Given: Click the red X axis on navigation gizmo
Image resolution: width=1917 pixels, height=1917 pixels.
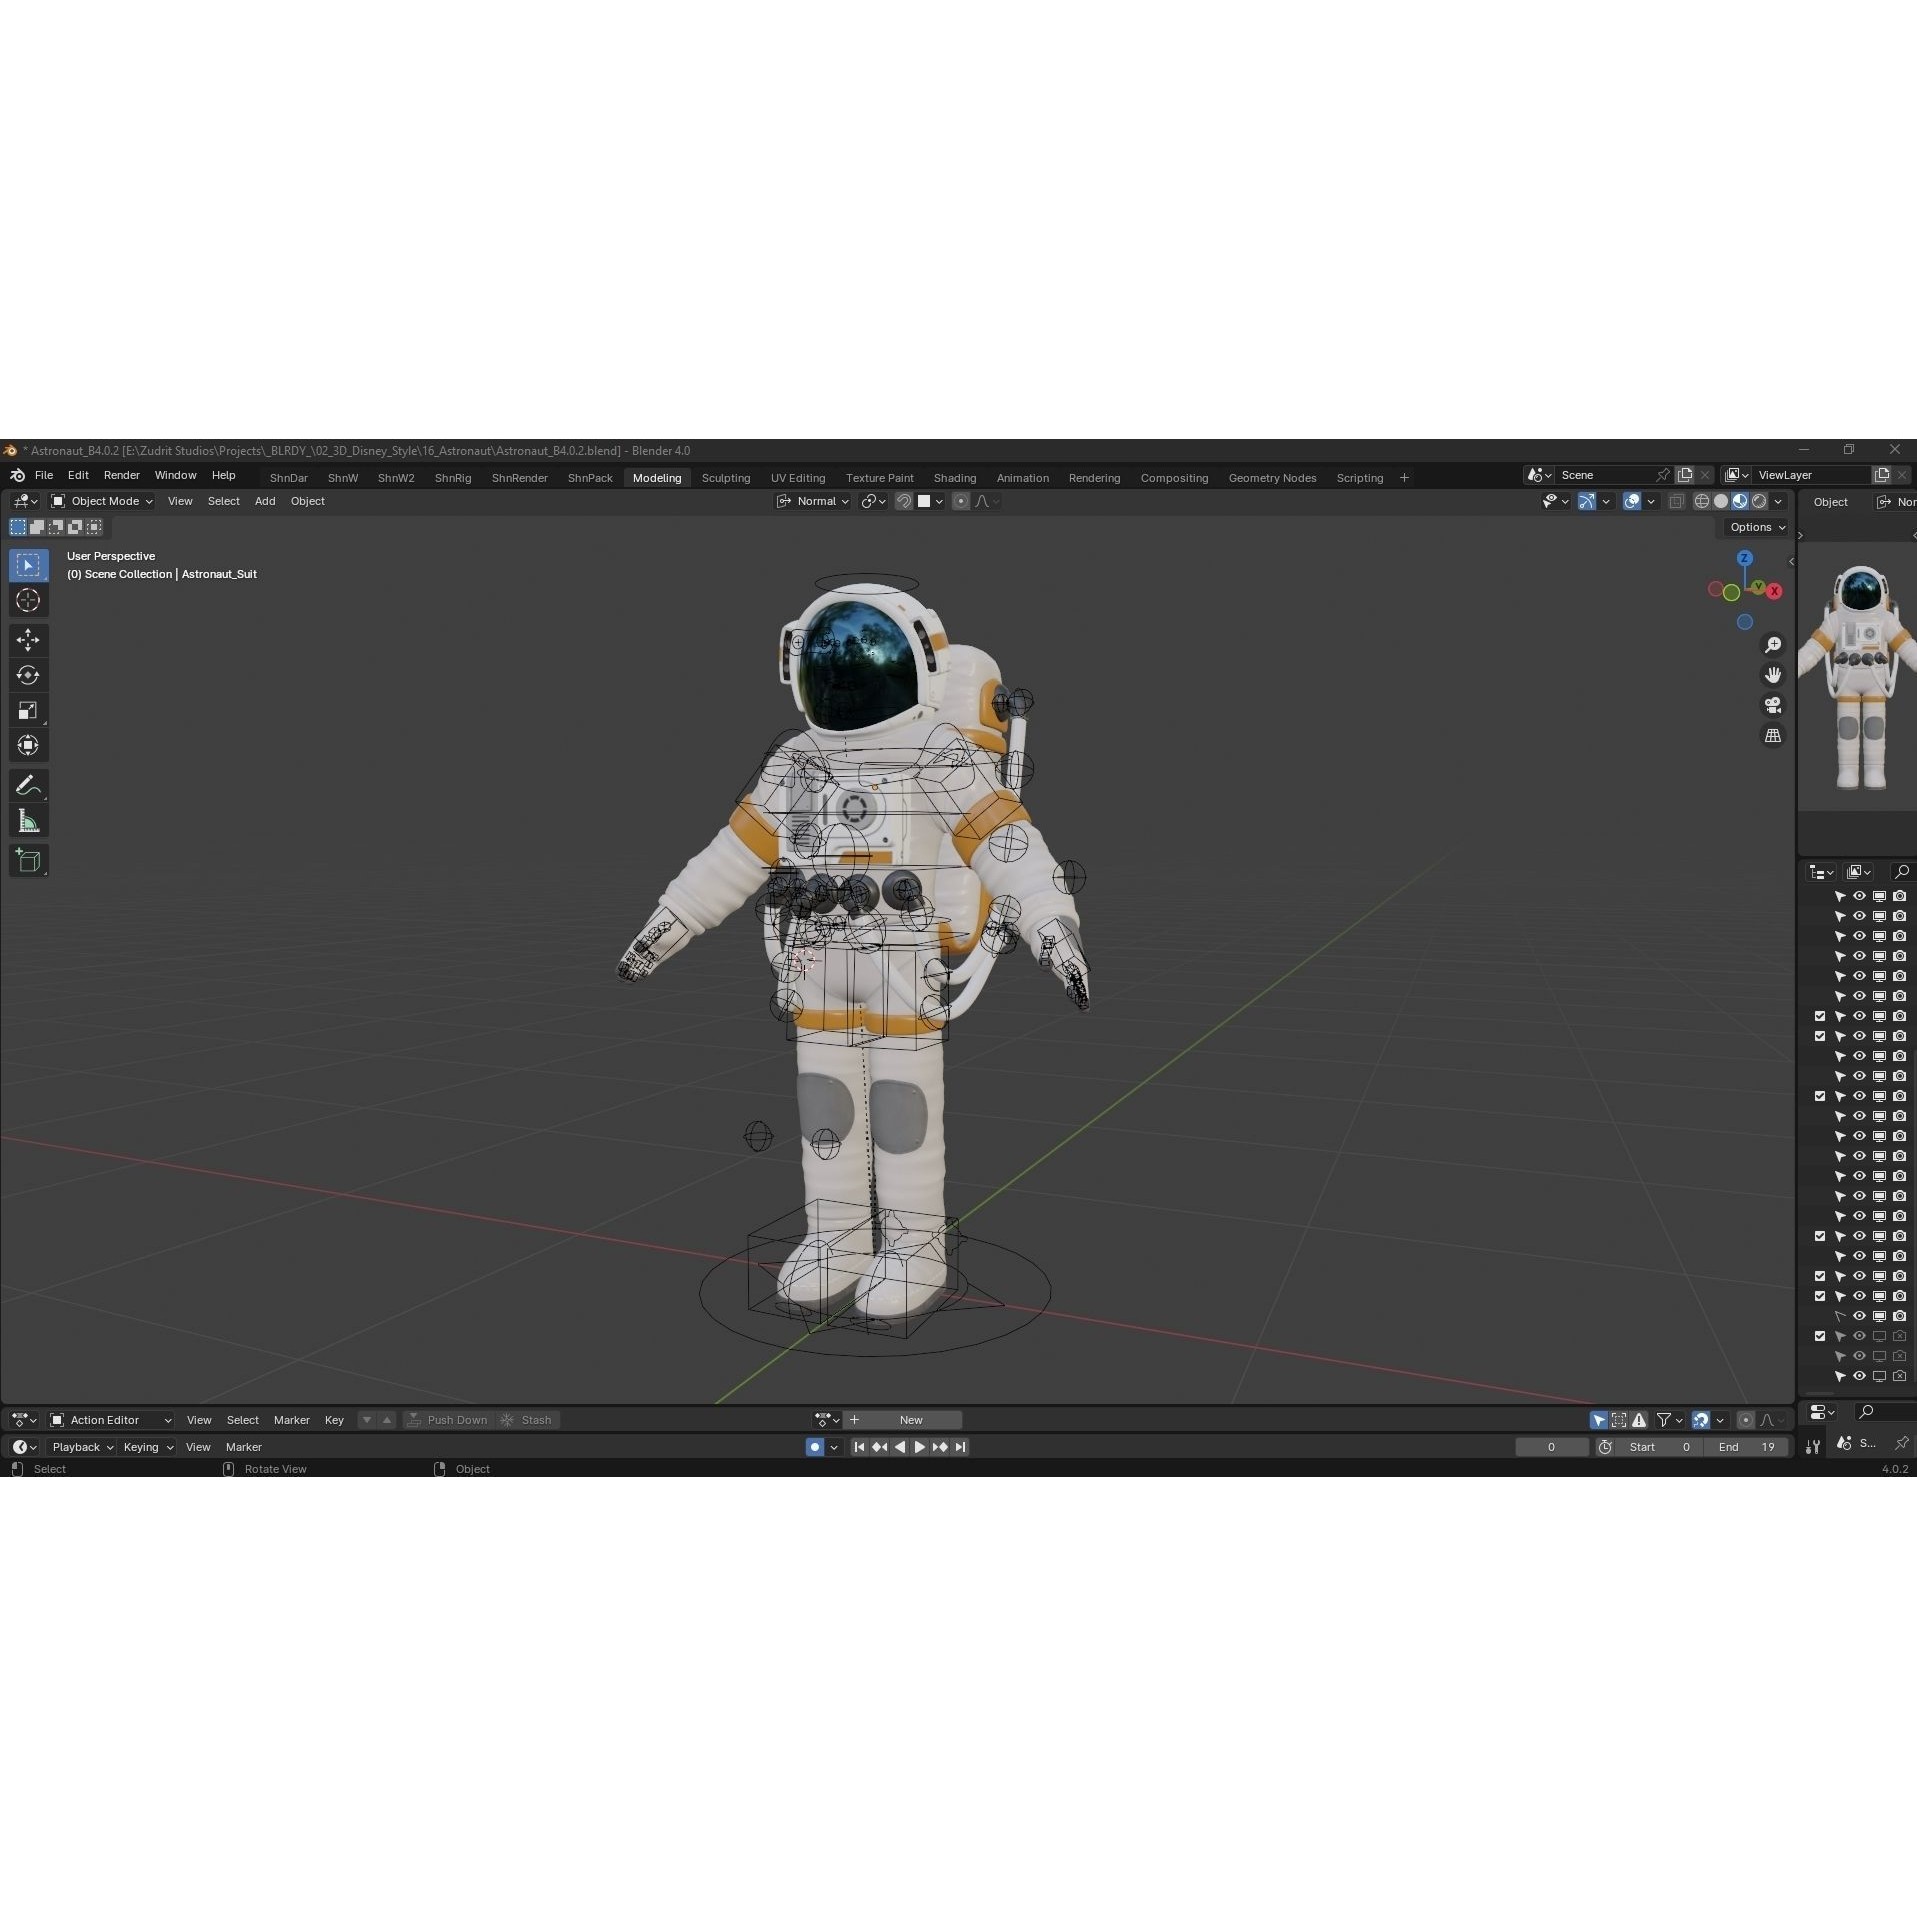Looking at the screenshot, I should (1774, 591).
